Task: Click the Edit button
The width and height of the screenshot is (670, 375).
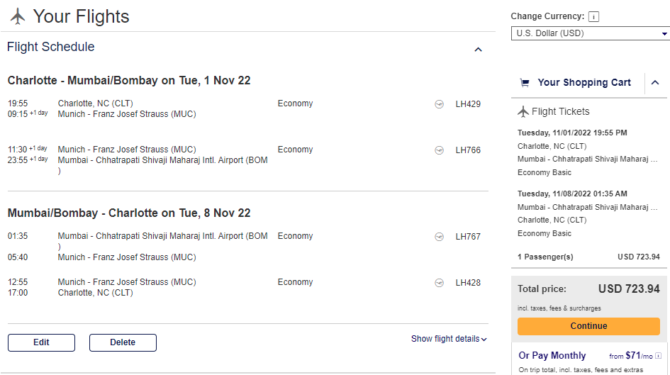Action: coord(41,343)
